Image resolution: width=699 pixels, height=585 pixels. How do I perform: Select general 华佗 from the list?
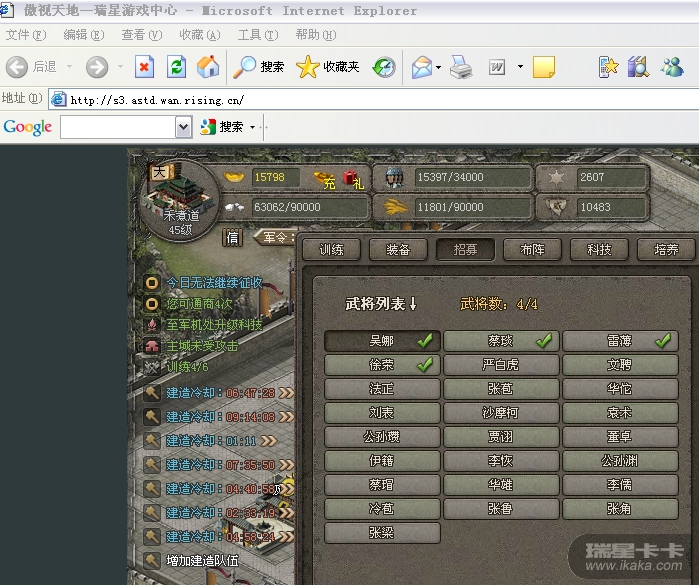[620, 389]
